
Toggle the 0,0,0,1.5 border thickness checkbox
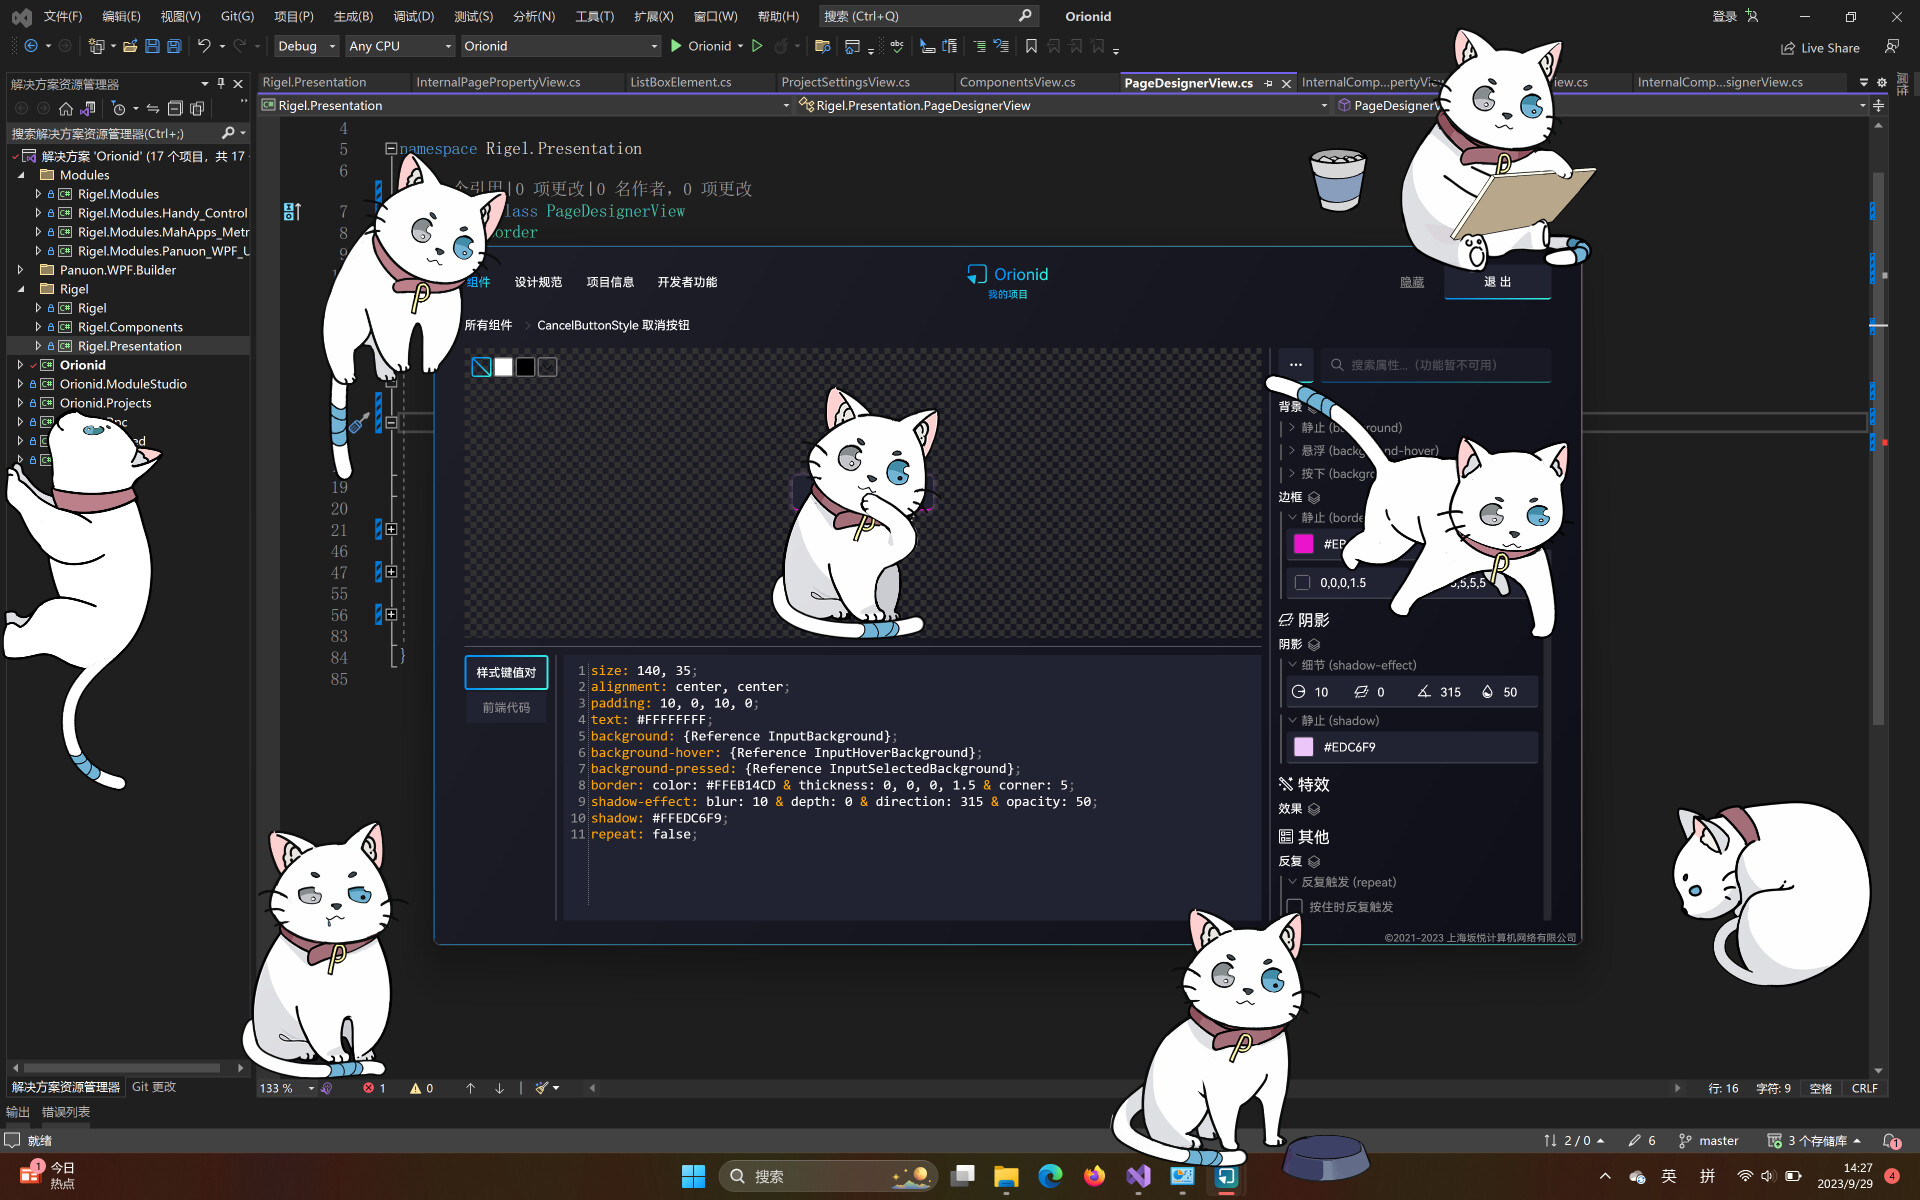point(1302,582)
